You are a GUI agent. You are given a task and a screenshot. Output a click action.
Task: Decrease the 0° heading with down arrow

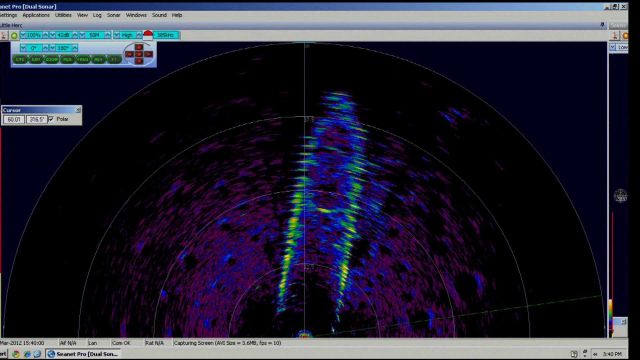pyautogui.click(x=24, y=48)
